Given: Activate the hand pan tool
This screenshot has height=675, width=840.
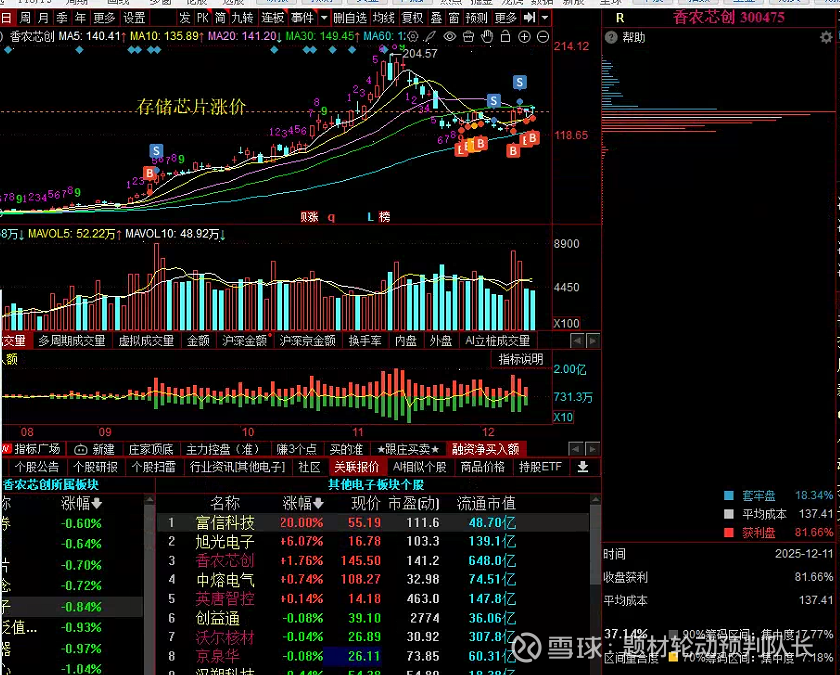Looking at the screenshot, I should 487,36.
